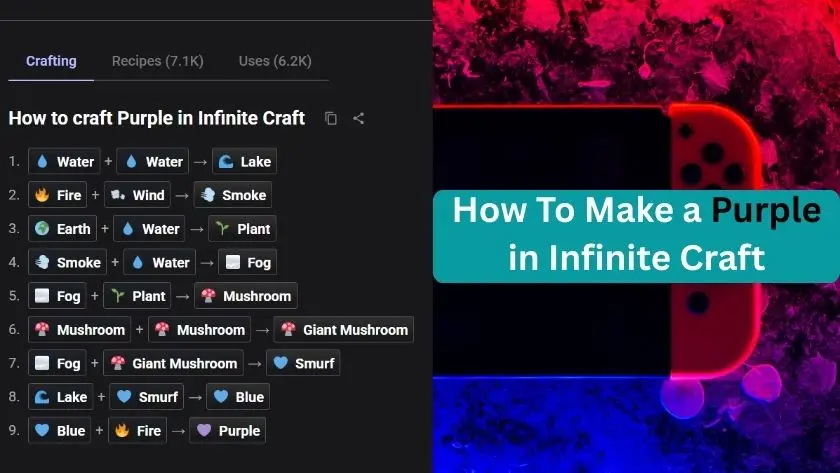
Task: Select the Lake result in step 1
Action: coord(244,161)
